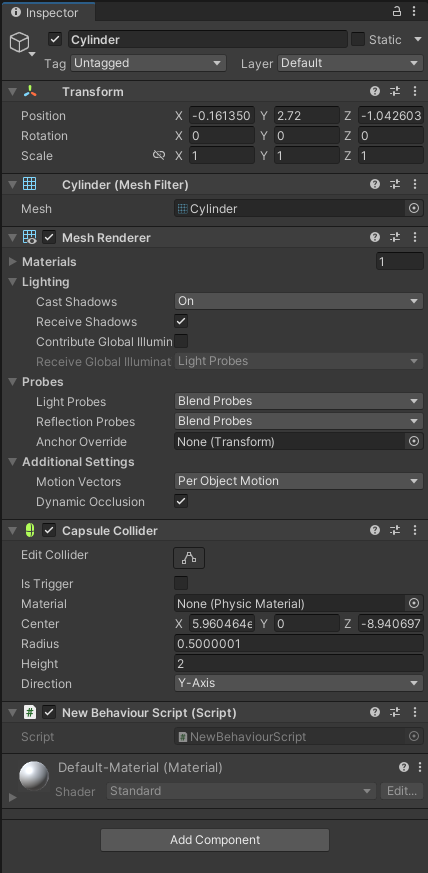The image size is (428, 873).
Task: Click the Default-Material preview sphere
Action: (34, 776)
